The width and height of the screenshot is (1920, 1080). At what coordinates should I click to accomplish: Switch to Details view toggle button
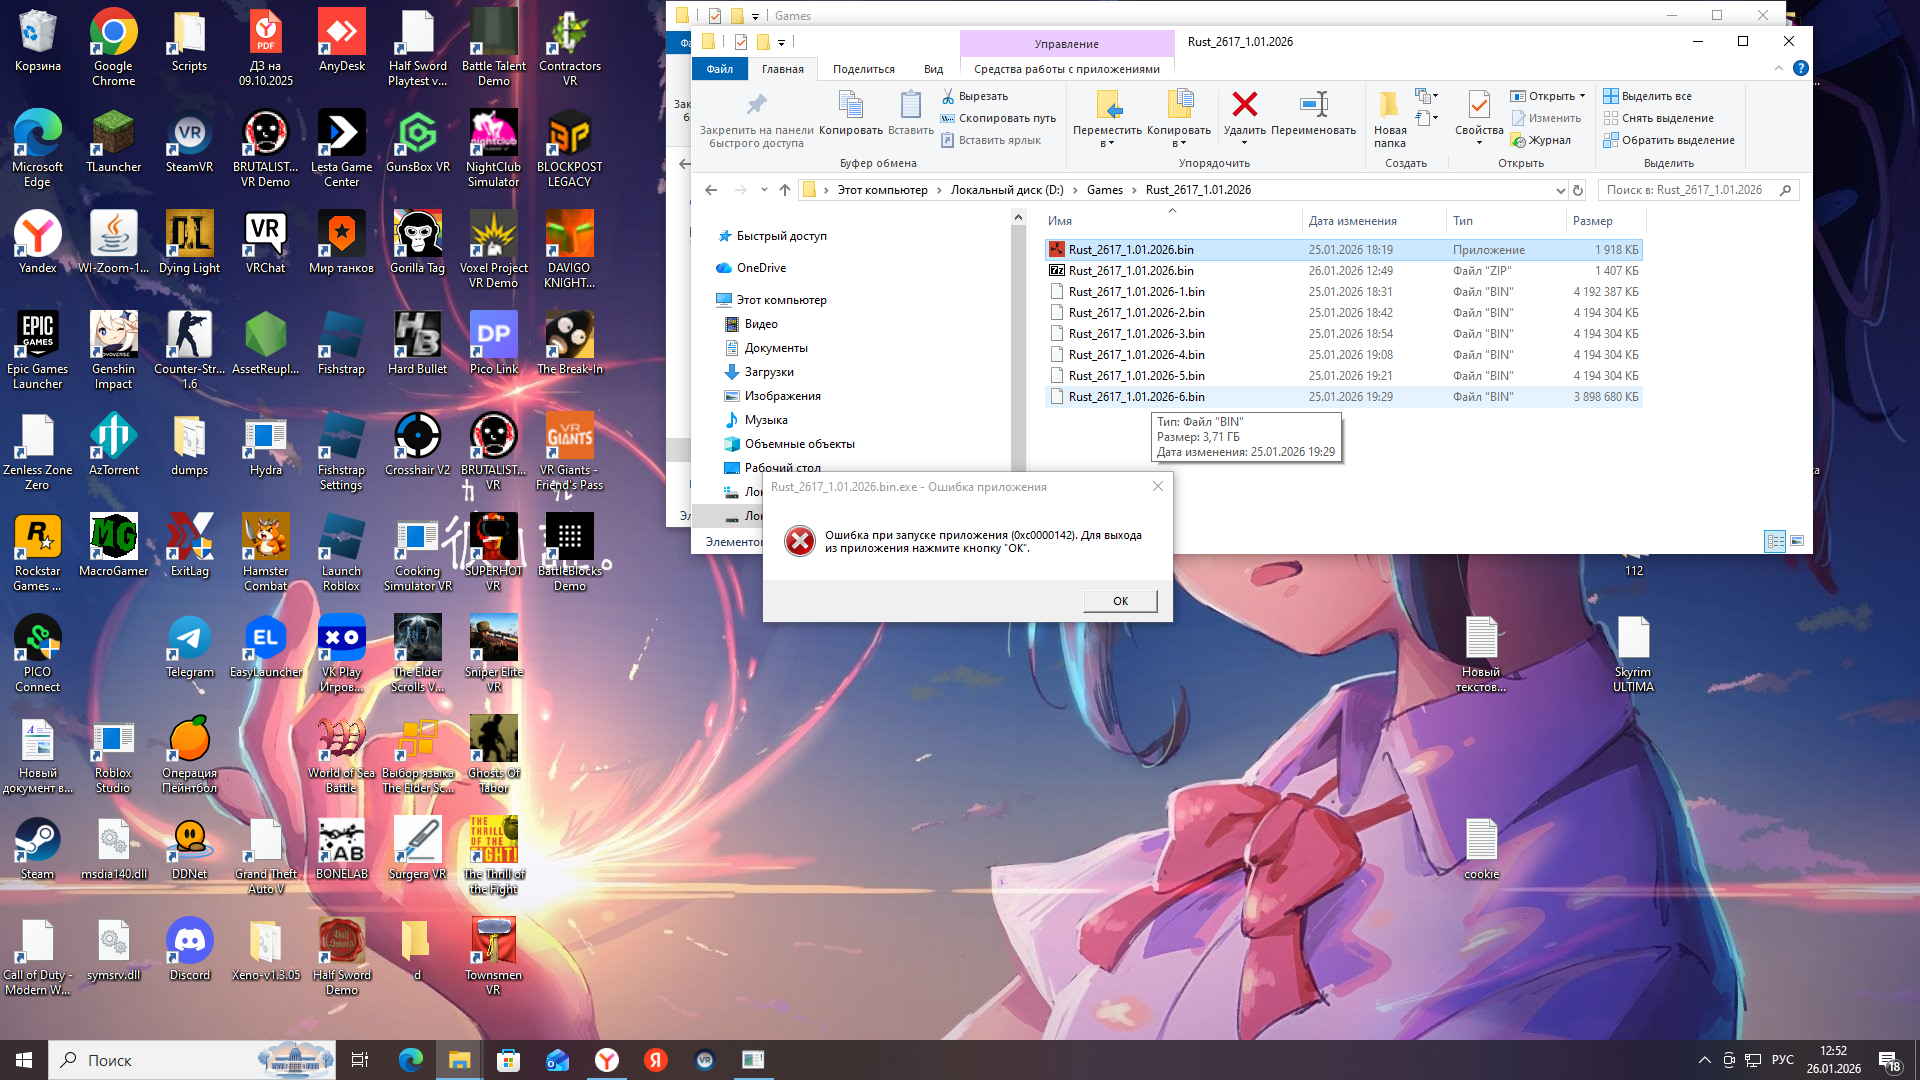point(1775,541)
